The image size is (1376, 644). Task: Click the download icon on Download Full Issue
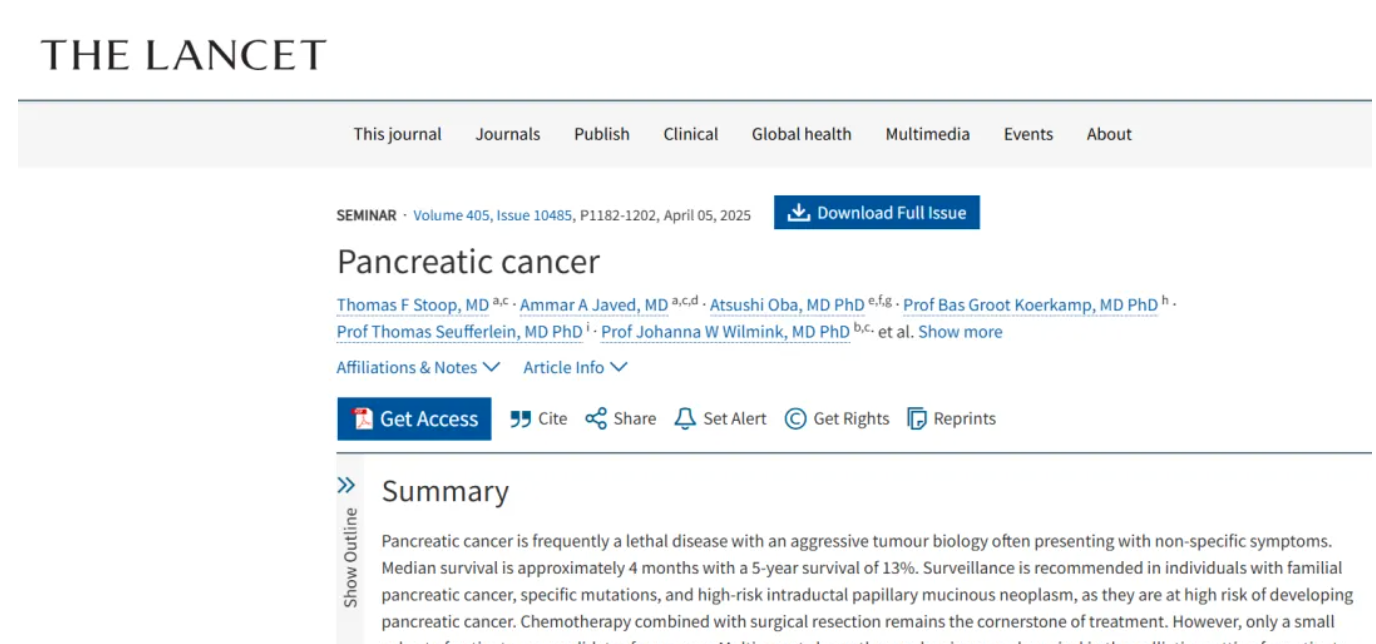(798, 213)
